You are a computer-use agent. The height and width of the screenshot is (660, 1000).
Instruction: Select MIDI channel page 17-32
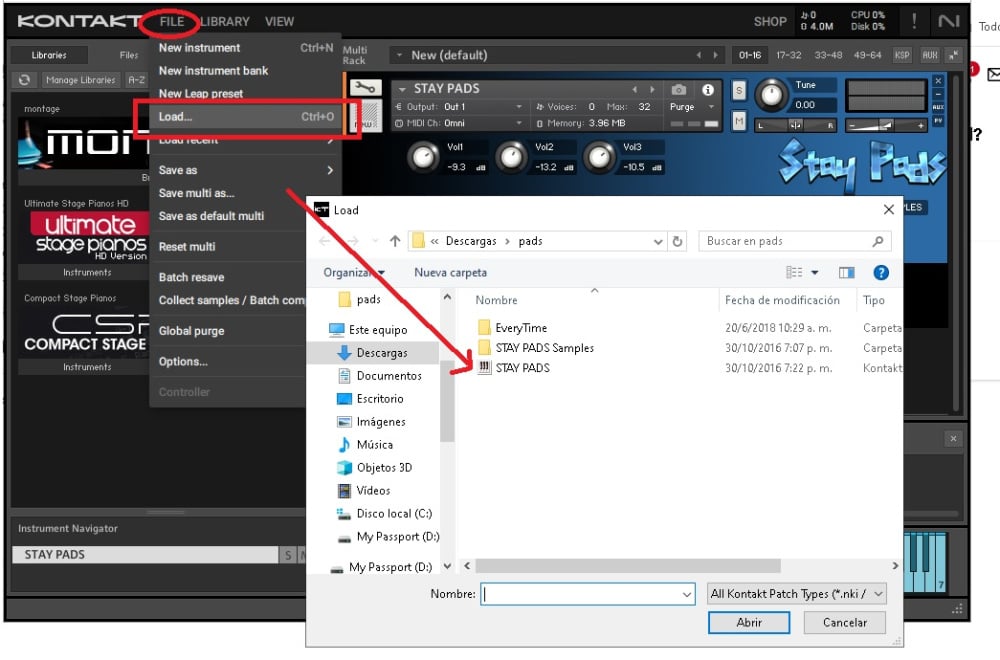[x=789, y=55]
